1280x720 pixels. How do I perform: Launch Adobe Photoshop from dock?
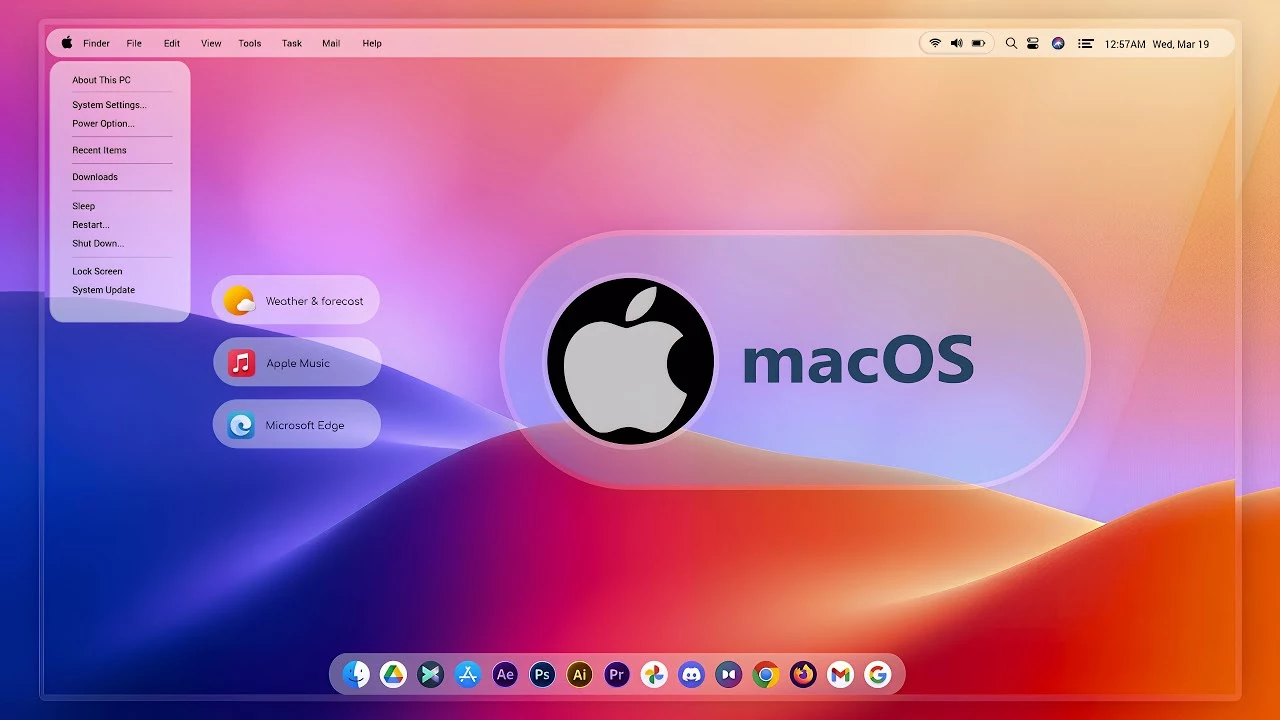click(542, 675)
